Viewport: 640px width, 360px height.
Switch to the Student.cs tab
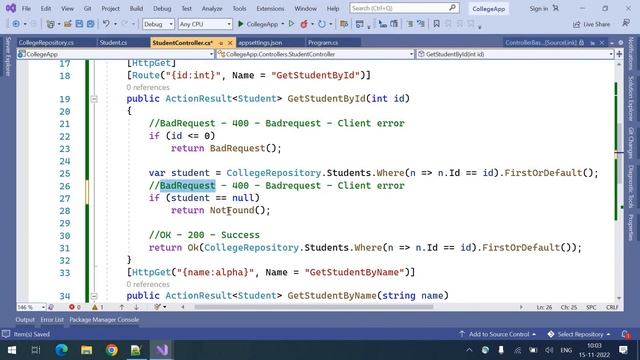(x=113, y=42)
